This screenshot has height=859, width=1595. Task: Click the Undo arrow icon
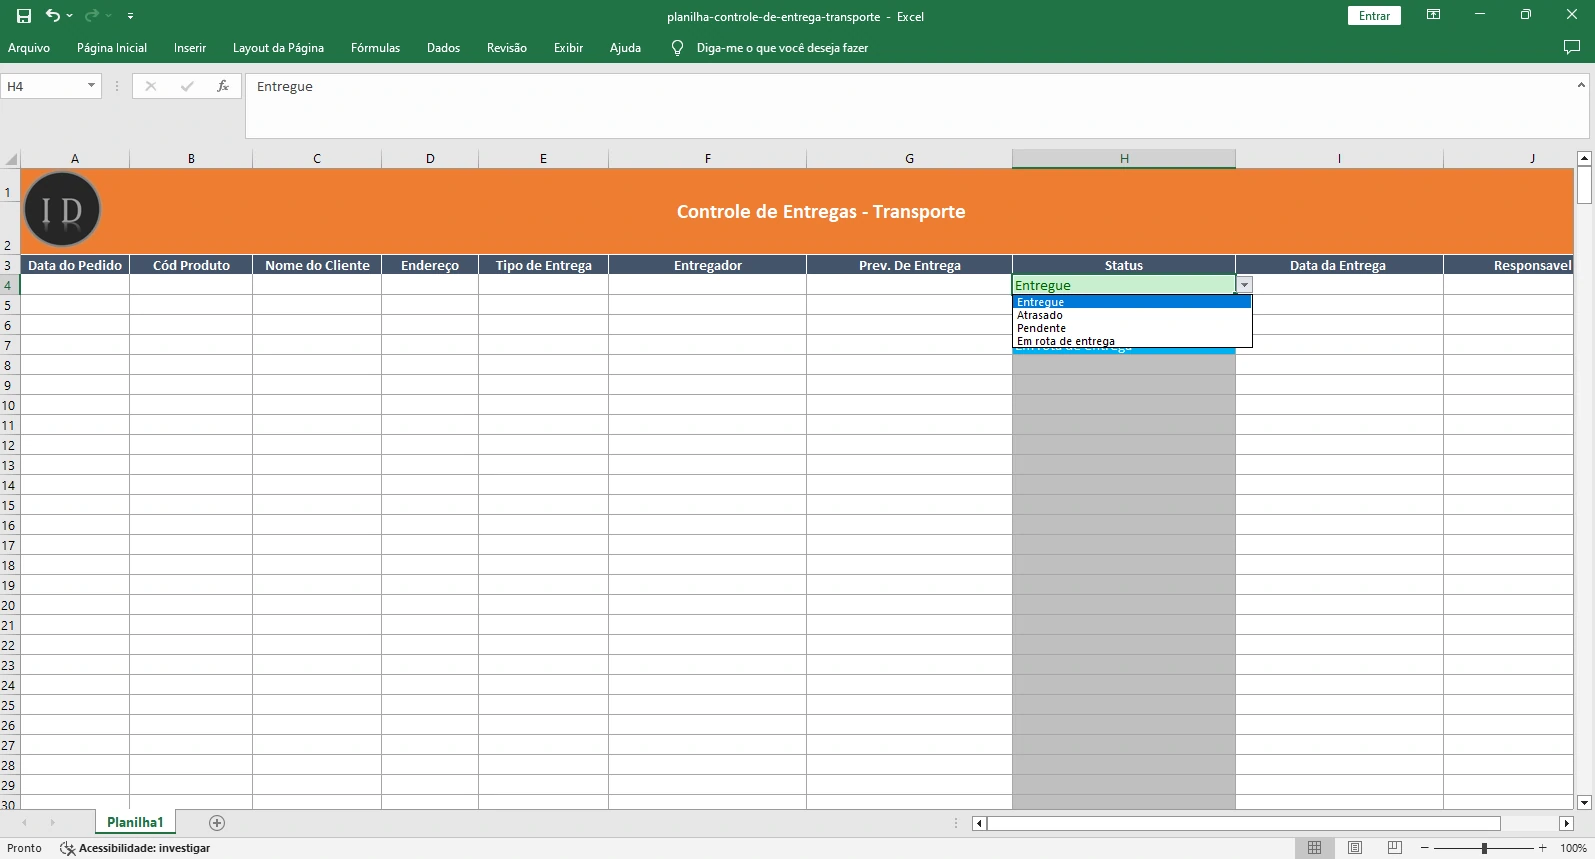(53, 16)
